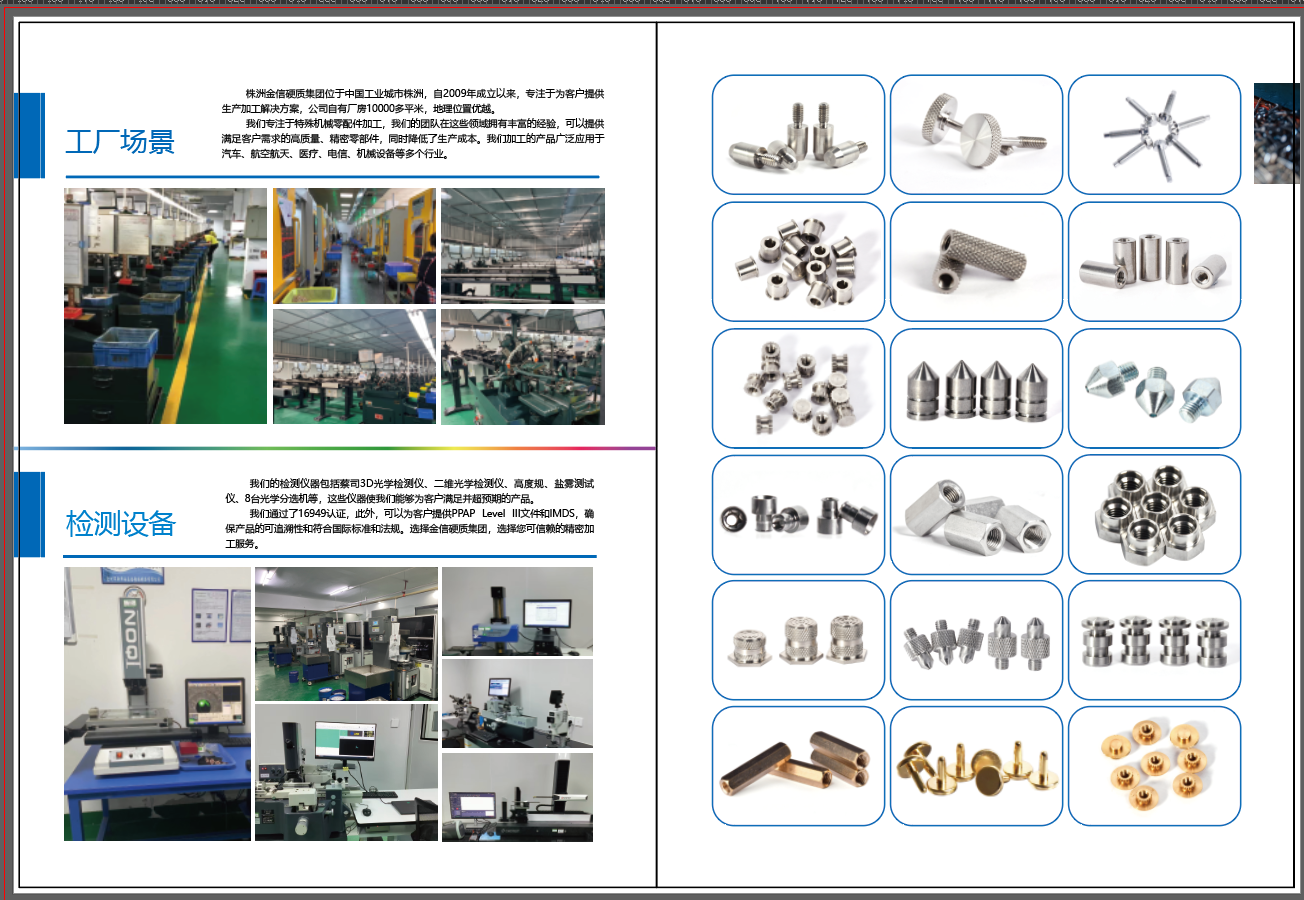Select the brass hex standoffs product image
1304x900 pixels.
coord(798,766)
